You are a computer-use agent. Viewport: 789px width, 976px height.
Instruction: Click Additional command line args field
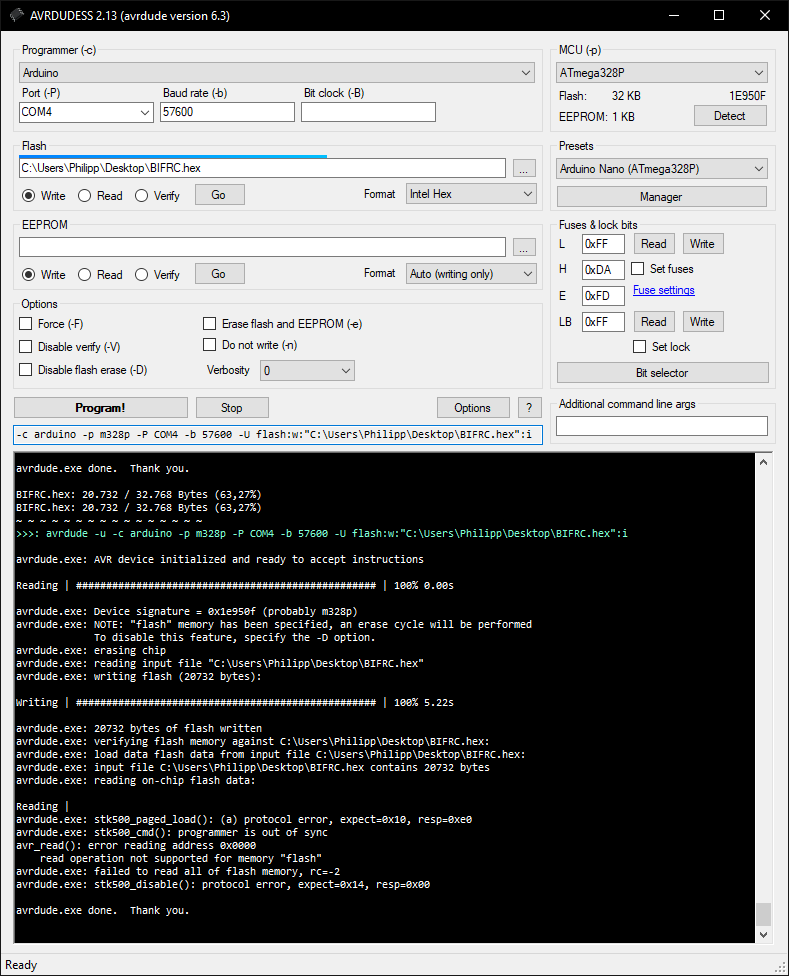(661, 426)
